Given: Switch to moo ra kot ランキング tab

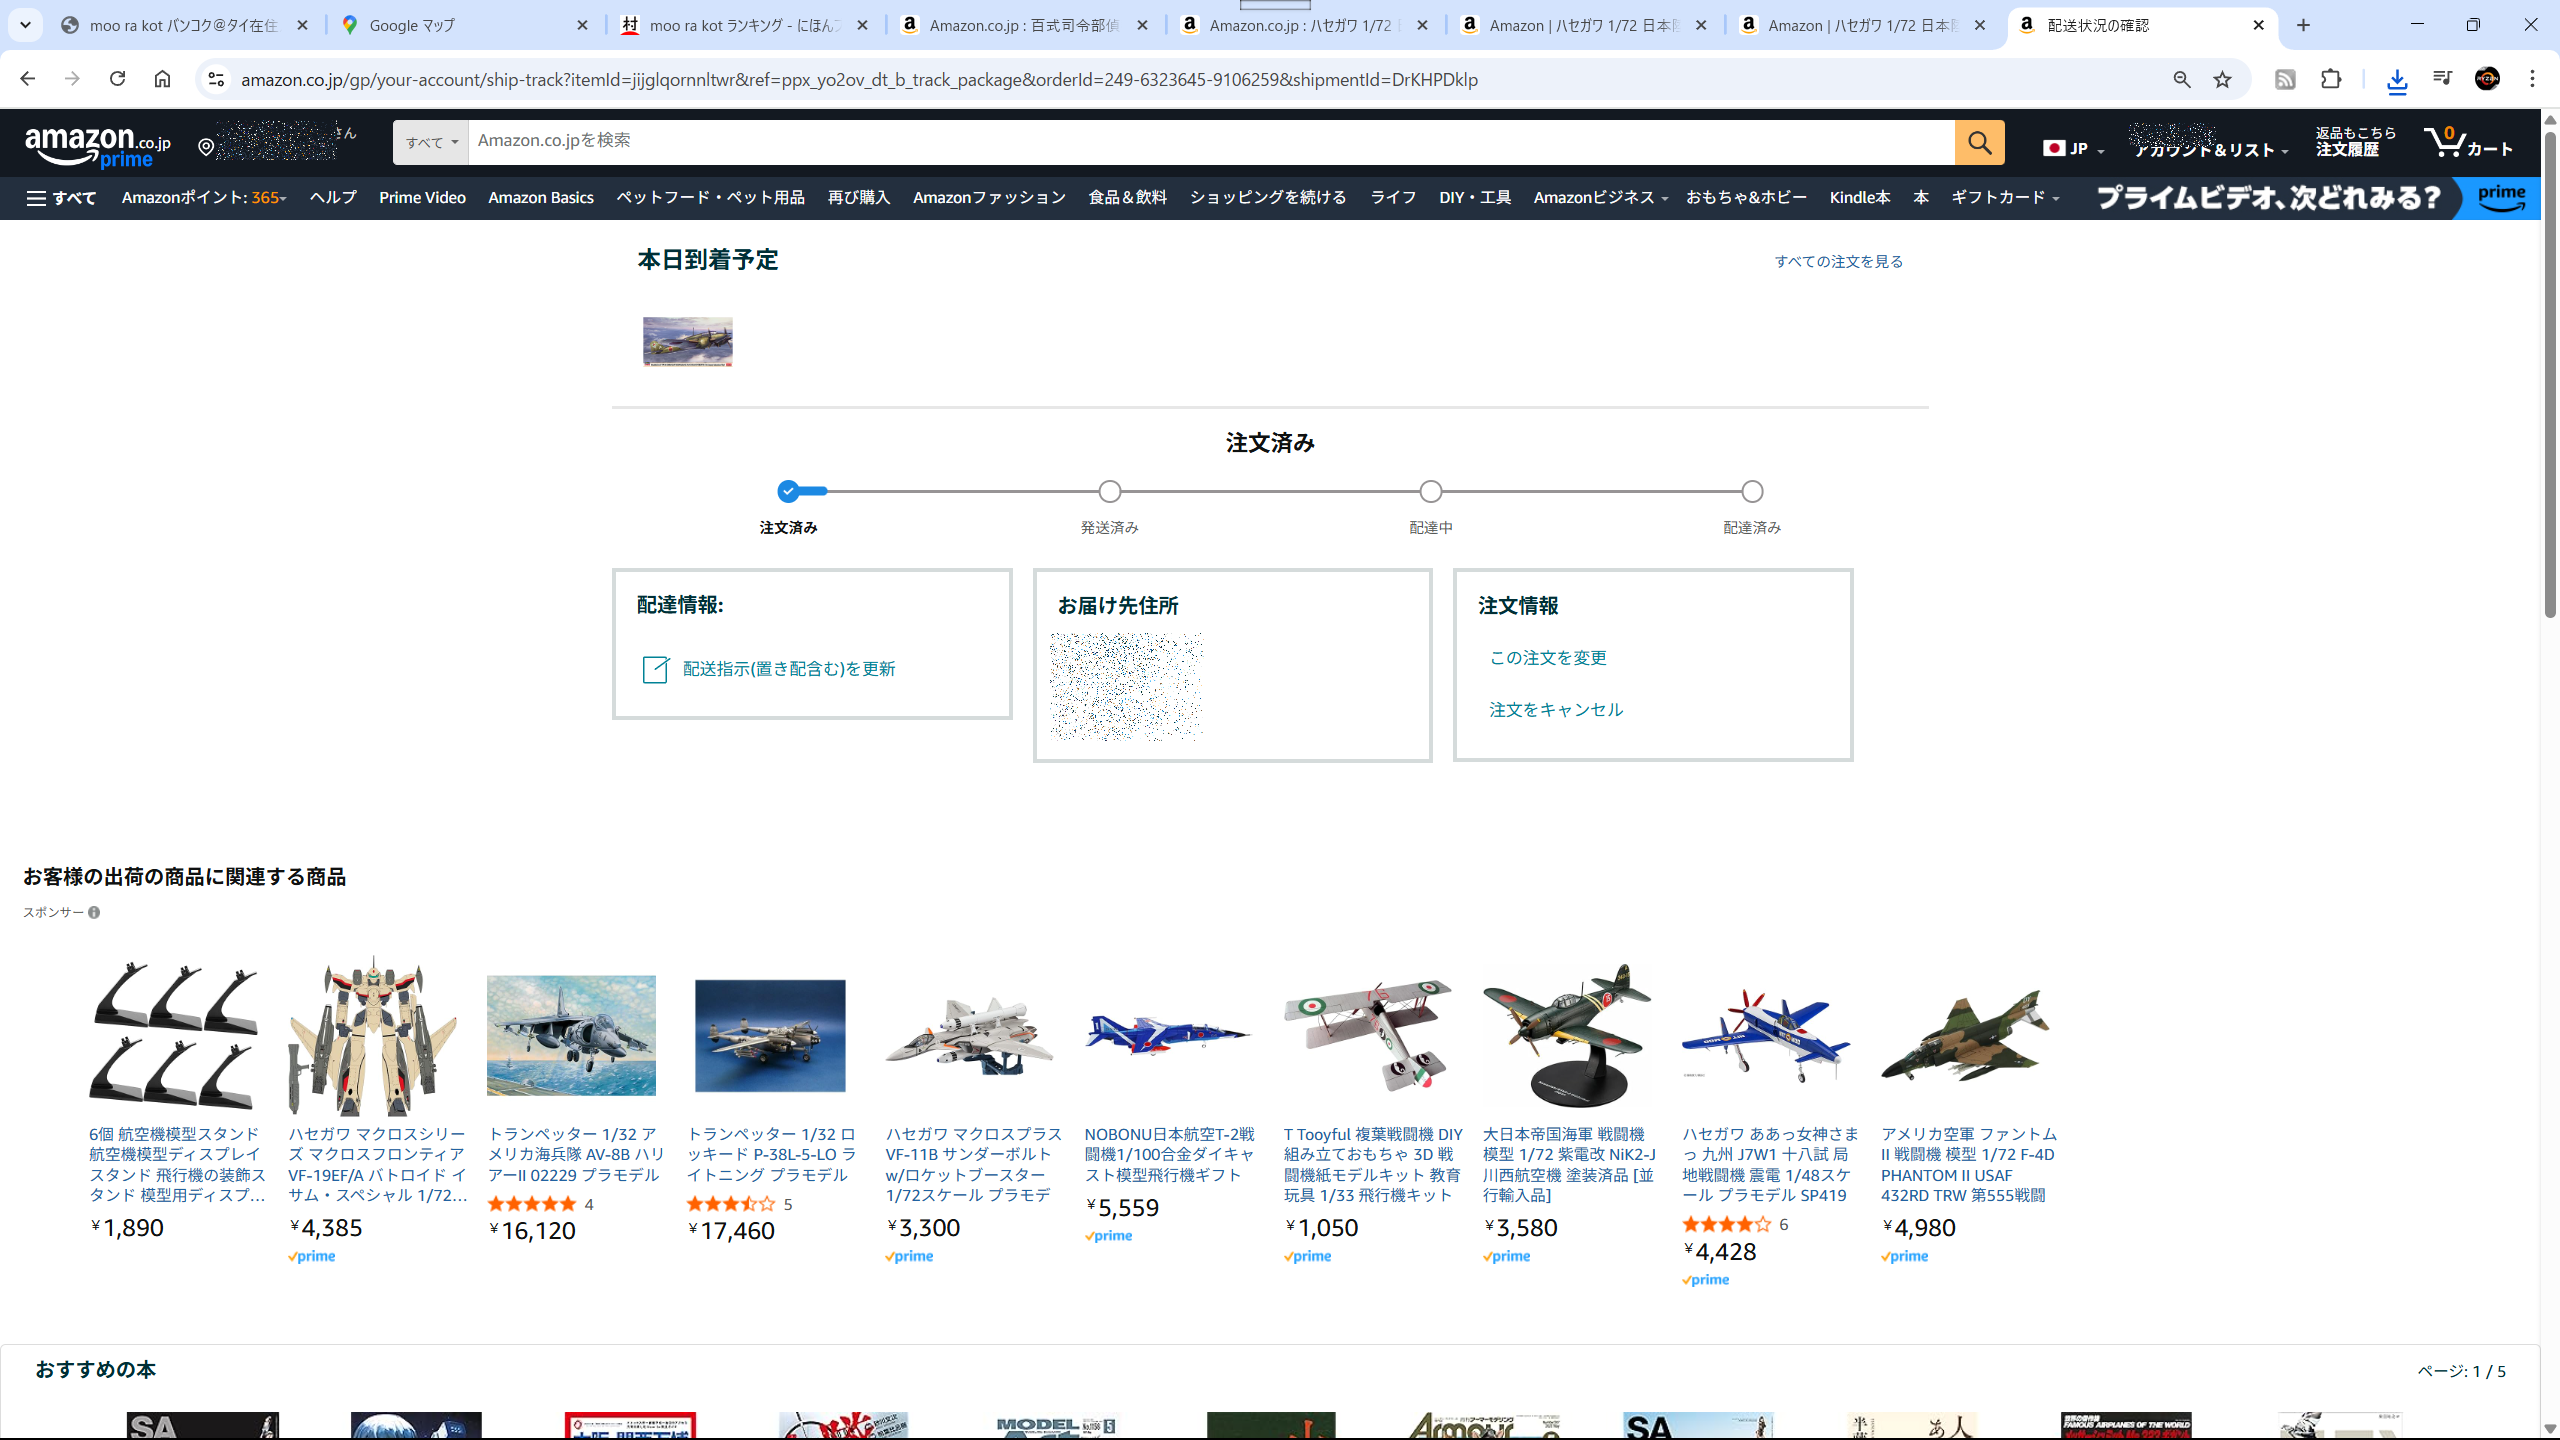Looking at the screenshot, I should [745, 25].
